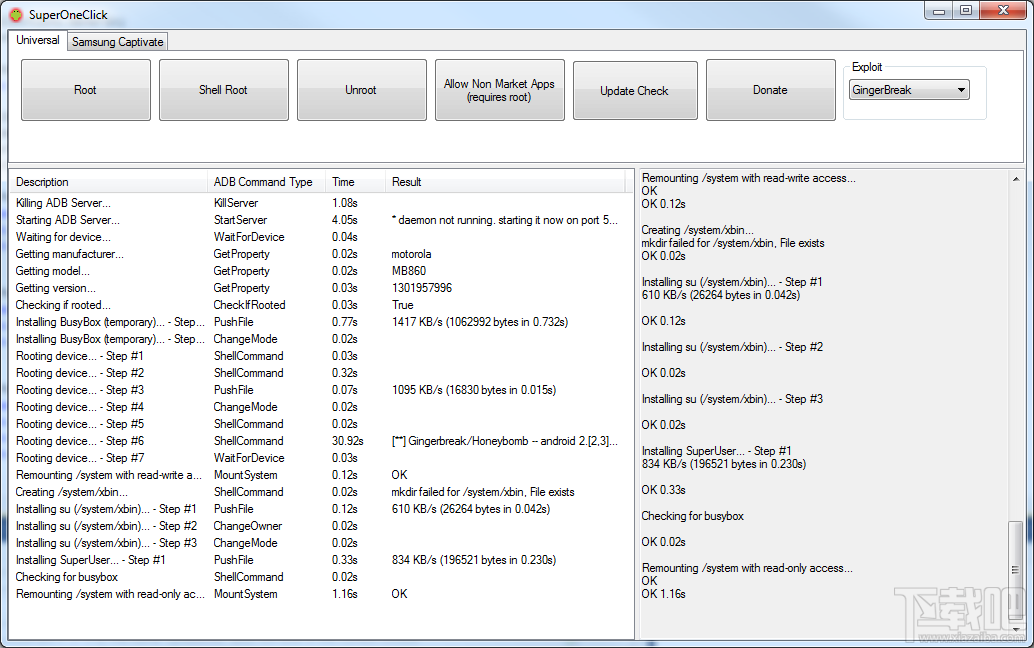Click the SuperOneClick app icon in the title bar
The image size is (1034, 648).
pos(15,15)
